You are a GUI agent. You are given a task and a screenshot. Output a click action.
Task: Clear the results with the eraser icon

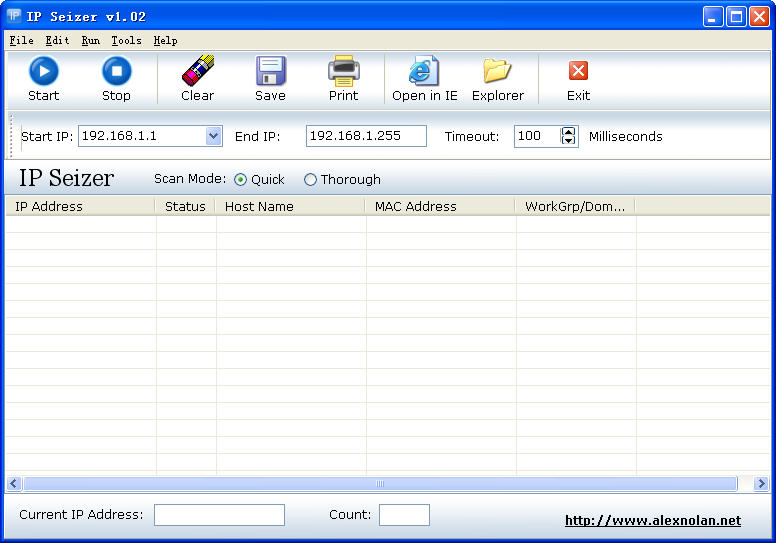197,79
